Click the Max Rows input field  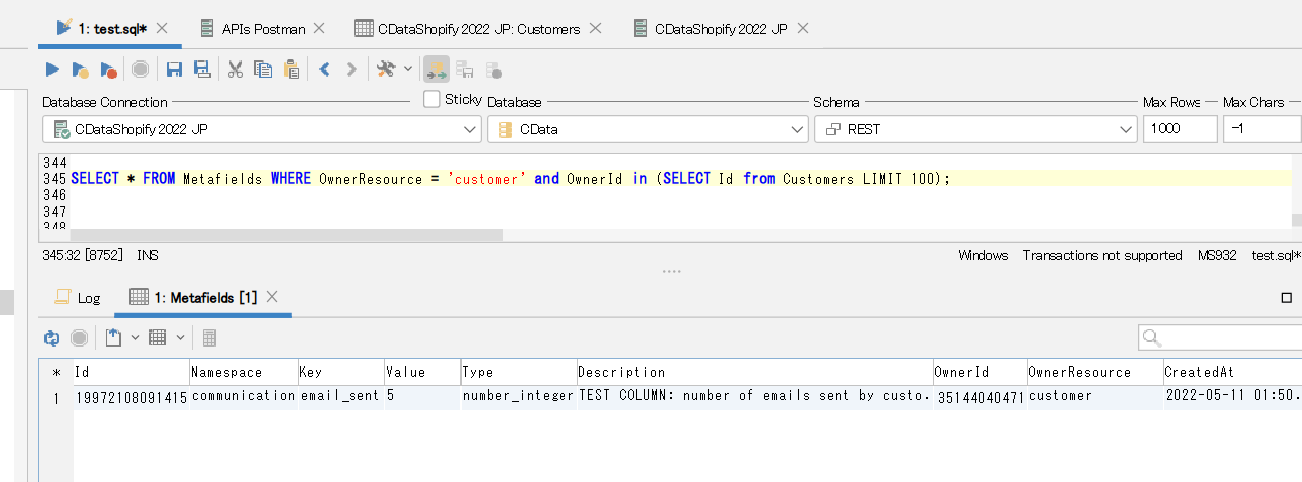pos(1179,129)
